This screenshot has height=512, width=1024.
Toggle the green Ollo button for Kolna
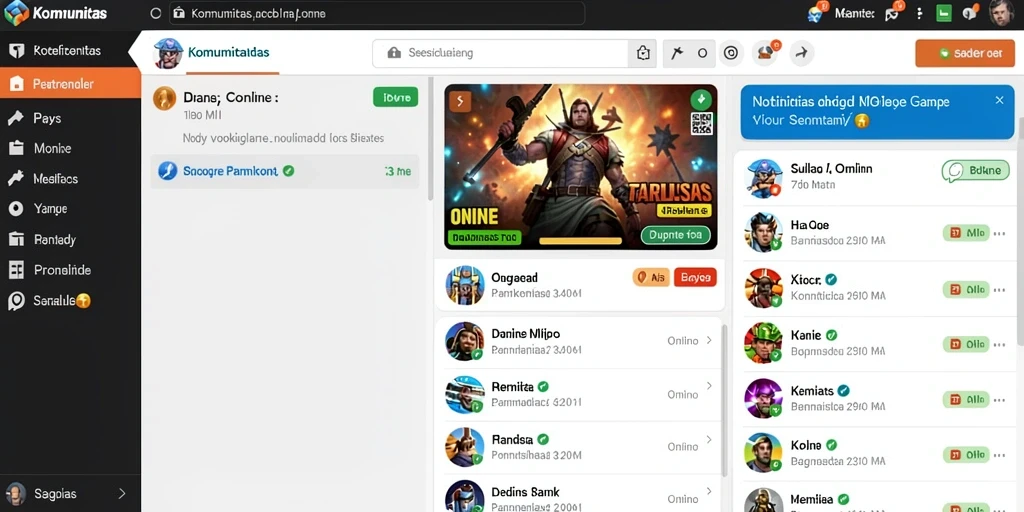point(966,455)
